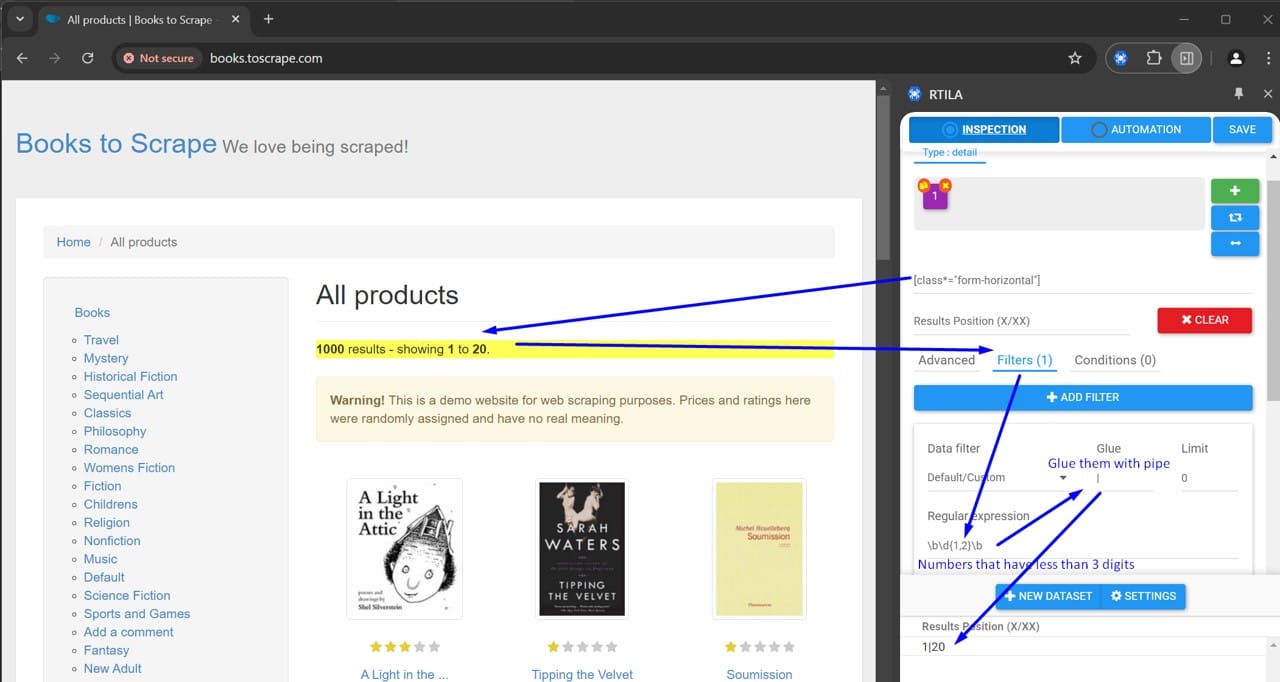1280x682 pixels.
Task: Open the Womens Fiction category
Action: pyautogui.click(x=129, y=468)
